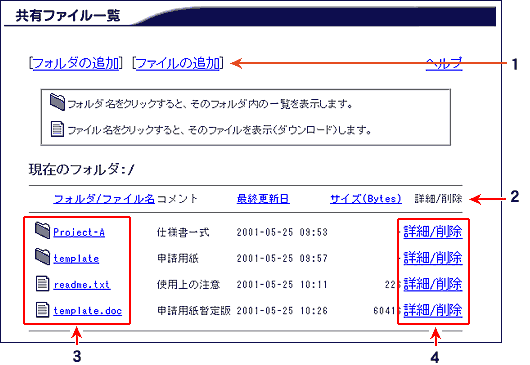Select the comment text 申請用紙 for template folder

click(178, 259)
